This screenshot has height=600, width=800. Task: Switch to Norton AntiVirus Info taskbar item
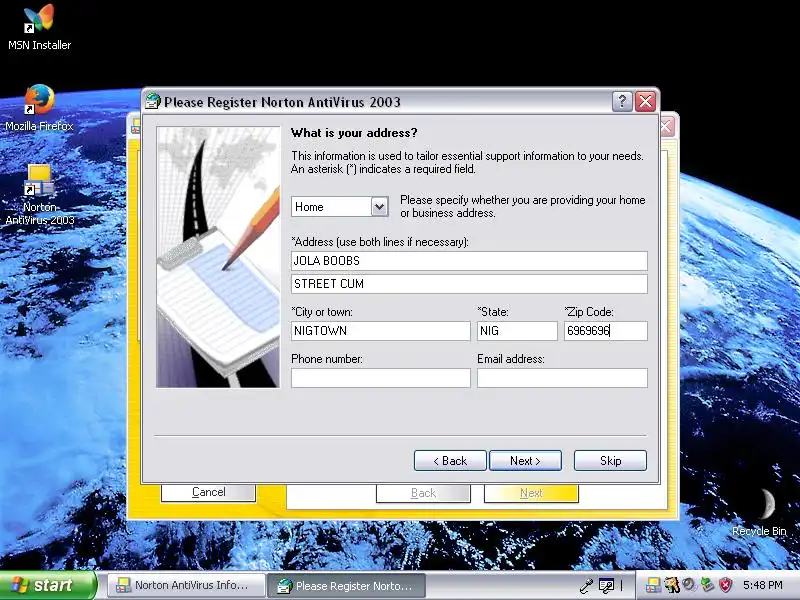click(186, 585)
